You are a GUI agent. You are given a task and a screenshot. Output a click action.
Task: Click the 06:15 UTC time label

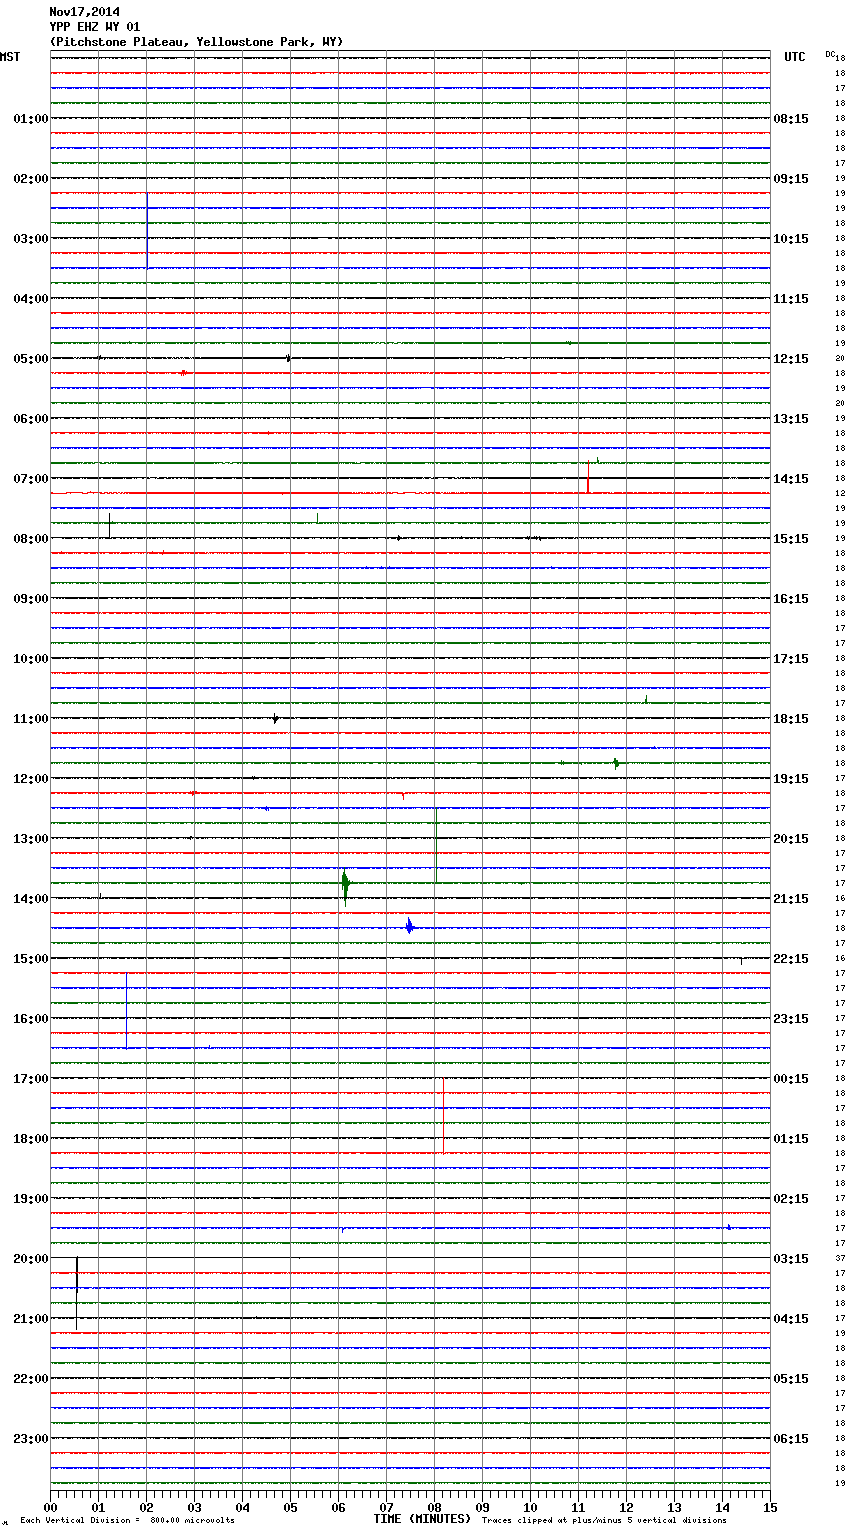(x=791, y=1439)
